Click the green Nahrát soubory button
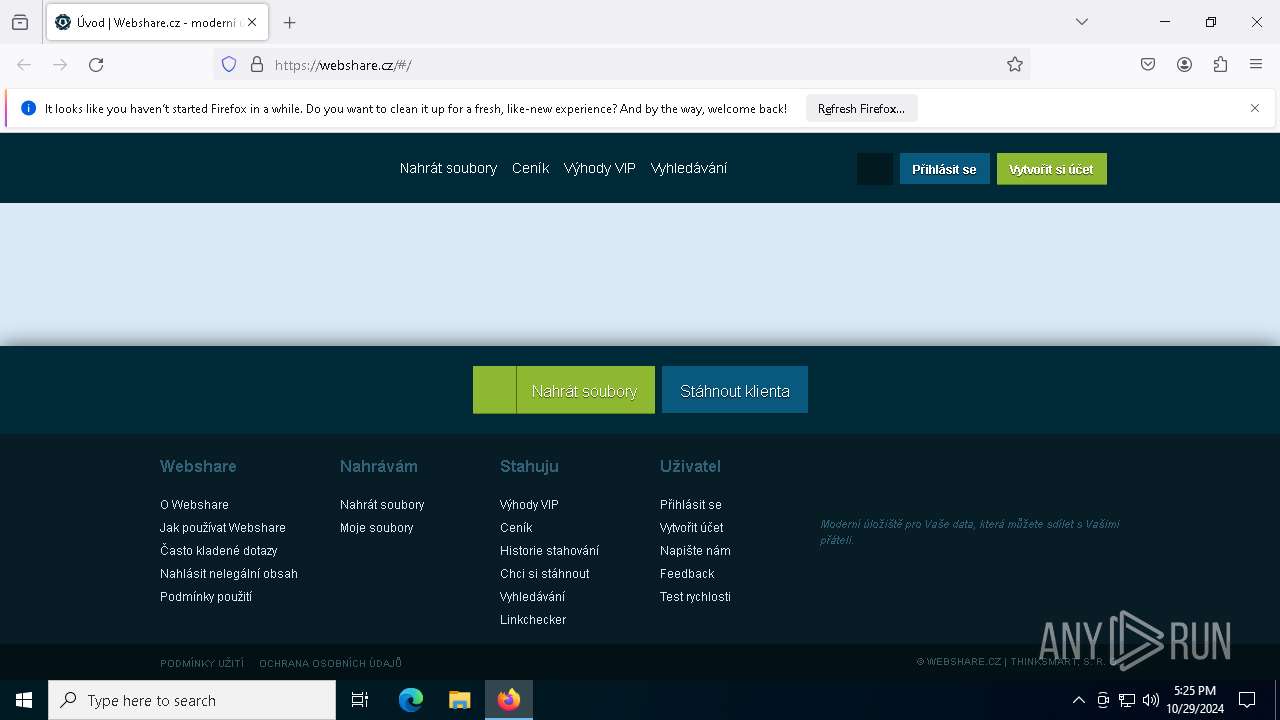 click(564, 390)
